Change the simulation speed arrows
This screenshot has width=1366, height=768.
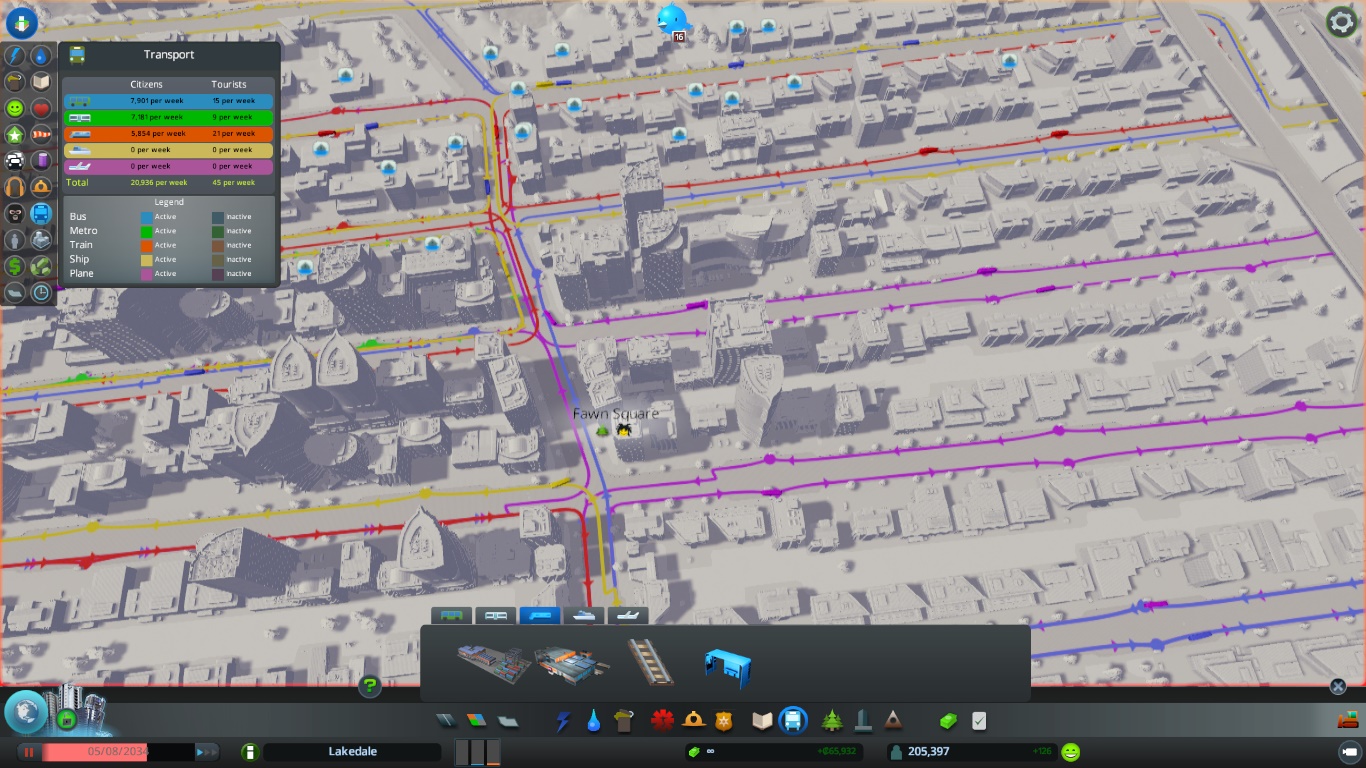[x=206, y=752]
